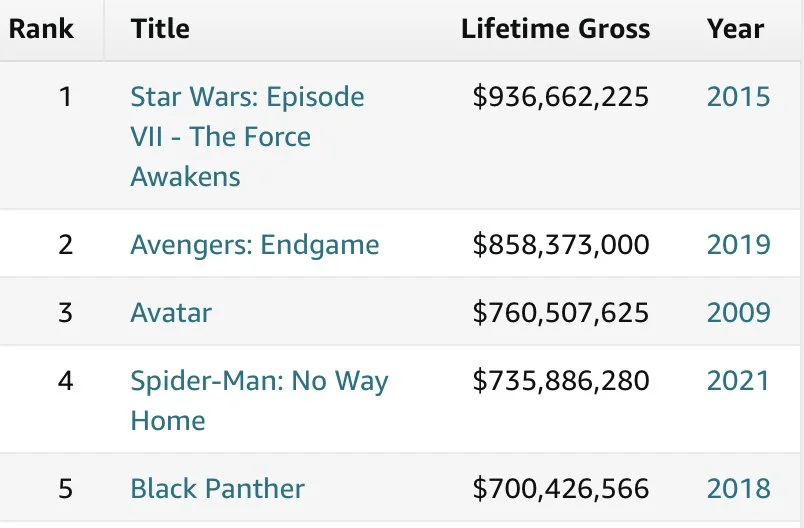The height and width of the screenshot is (528, 804).
Task: Open the 2018 year link
Action: (x=738, y=489)
